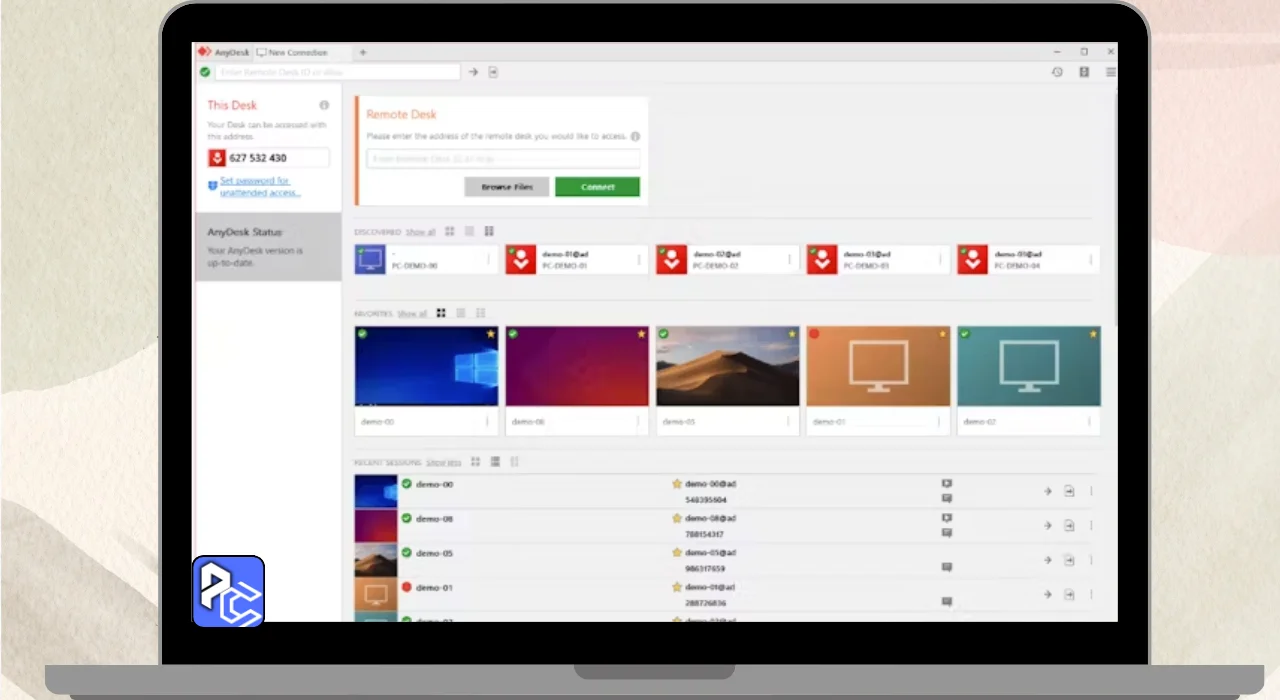Viewport: 1280px width, 700px height.
Task: Open the three-dot menu on the PC-DEMO-01 card
Action: (x=639, y=260)
